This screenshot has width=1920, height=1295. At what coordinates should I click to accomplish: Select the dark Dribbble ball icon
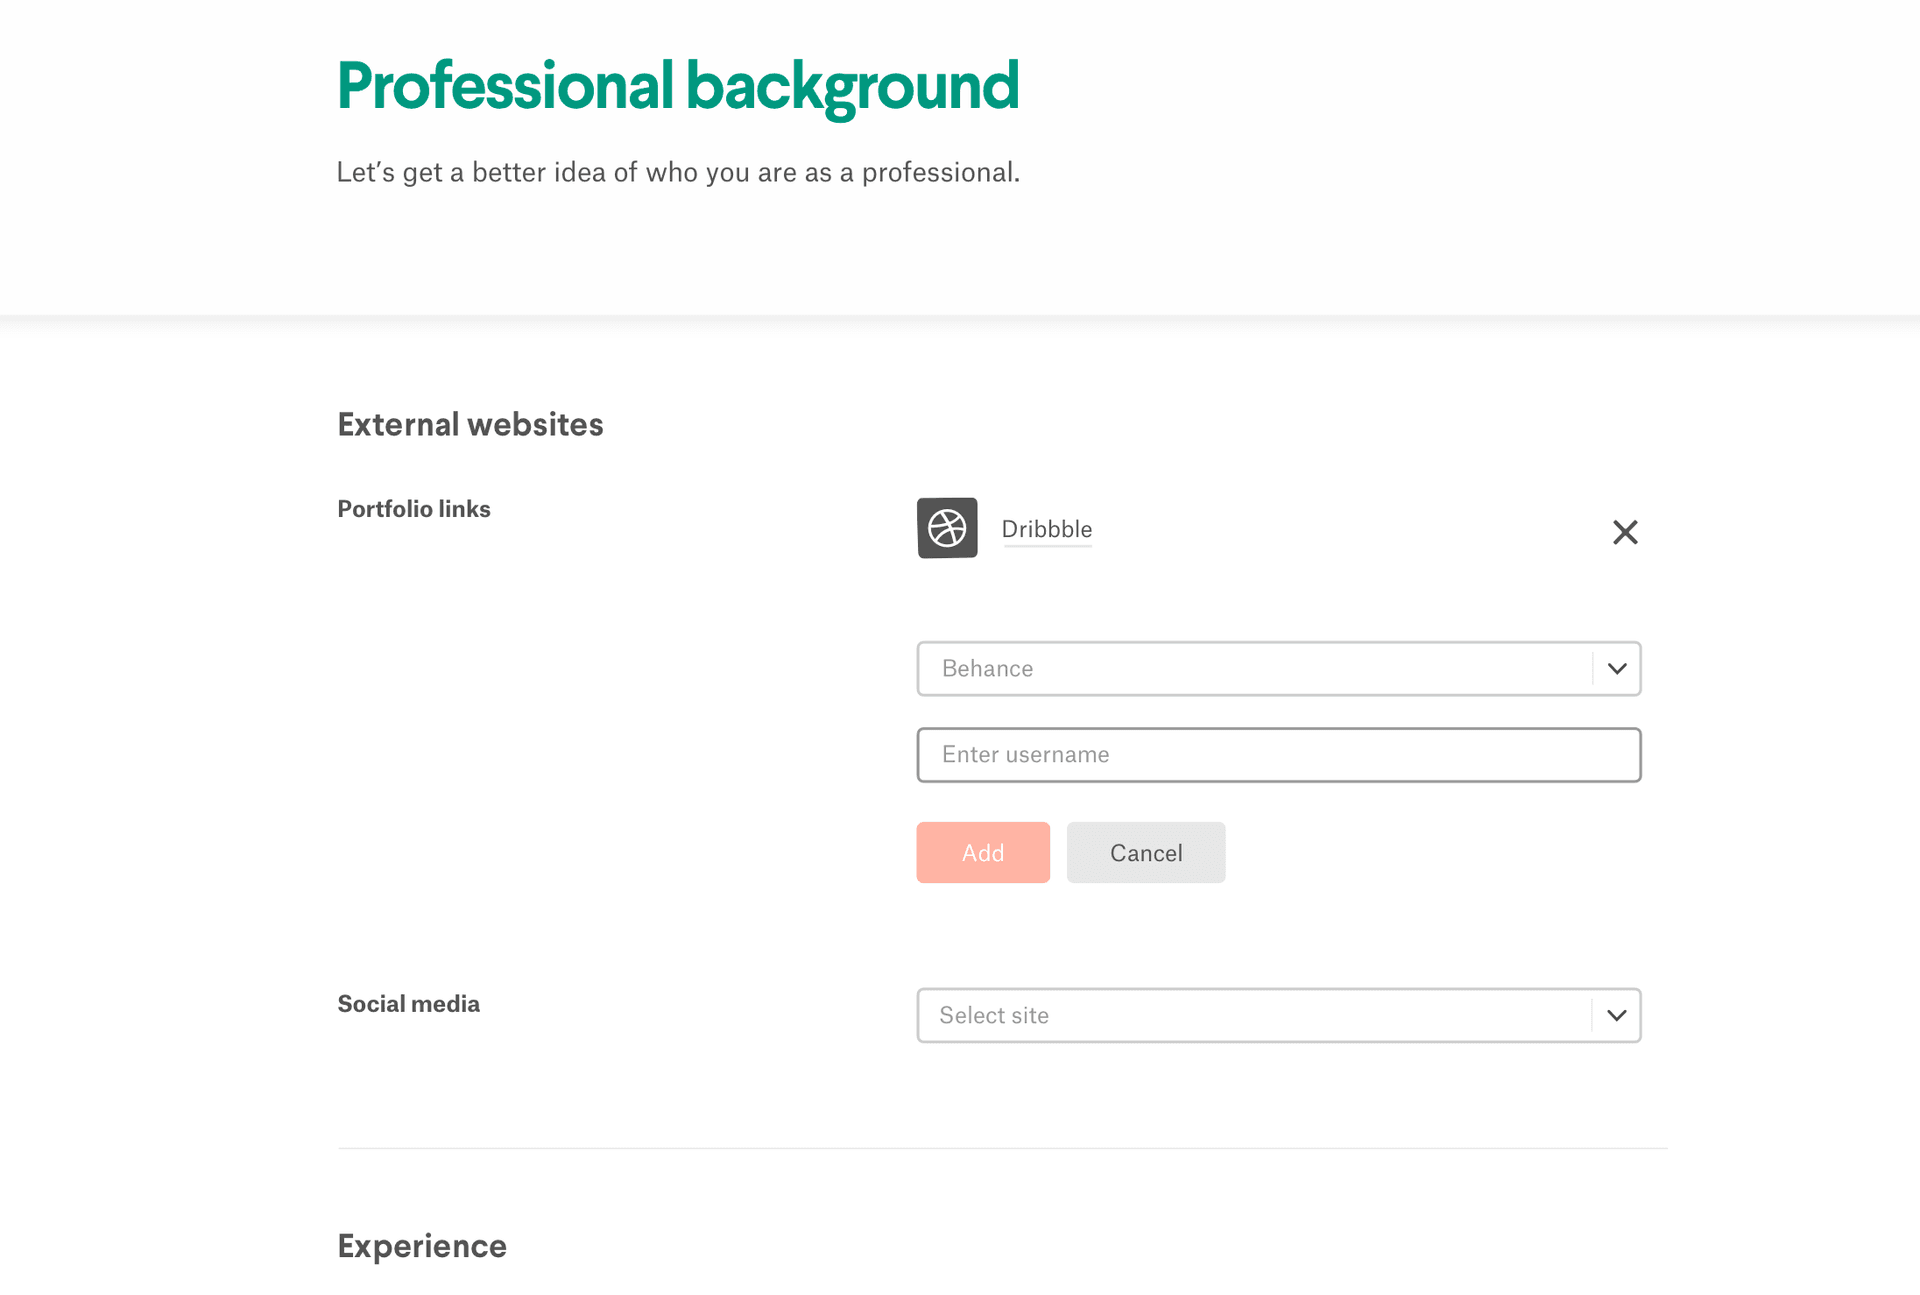(x=946, y=528)
